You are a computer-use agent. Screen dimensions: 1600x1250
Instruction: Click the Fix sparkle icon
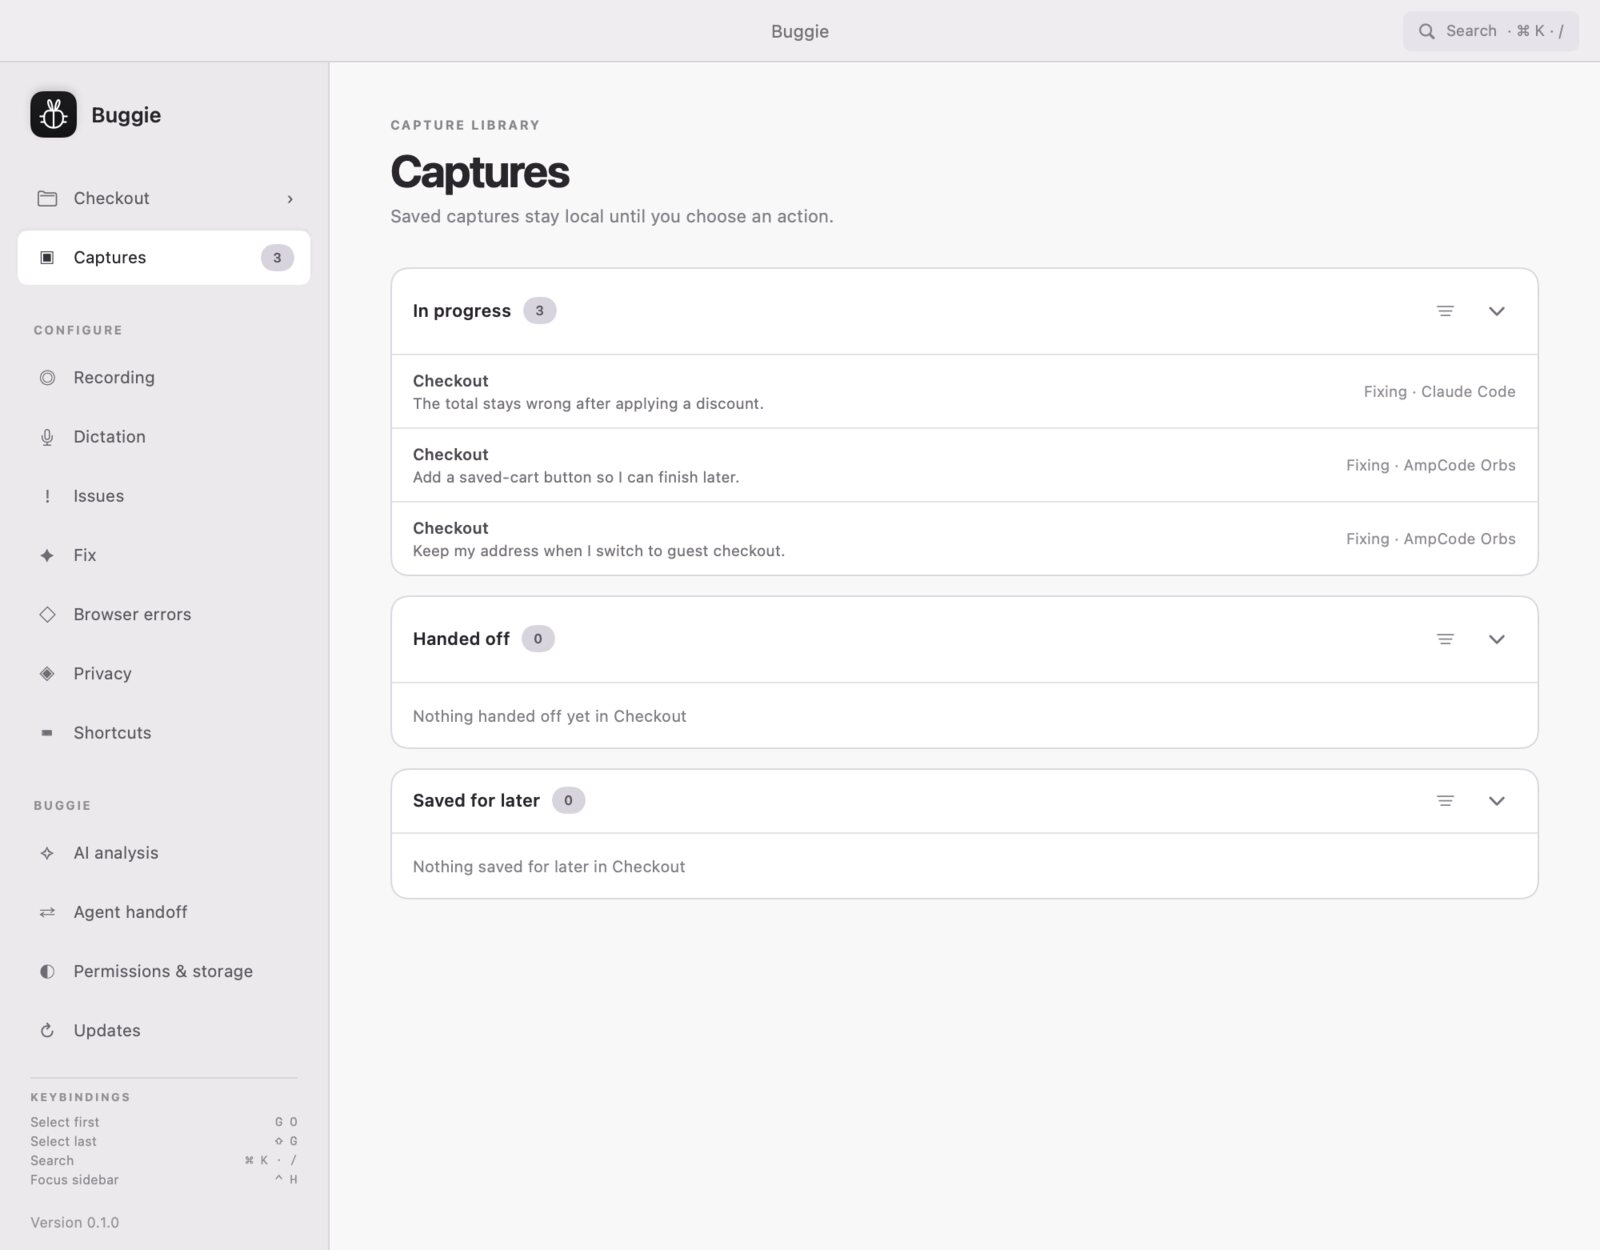pyautogui.click(x=47, y=555)
